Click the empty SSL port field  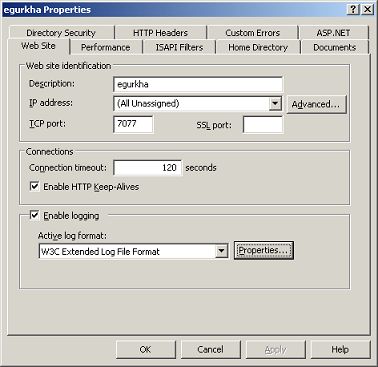263,124
